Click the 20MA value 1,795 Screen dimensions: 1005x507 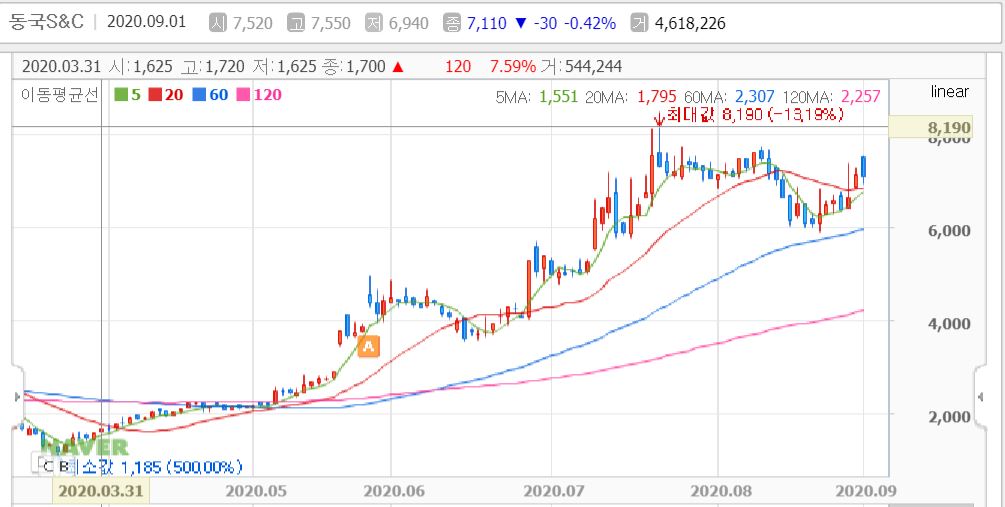(657, 97)
